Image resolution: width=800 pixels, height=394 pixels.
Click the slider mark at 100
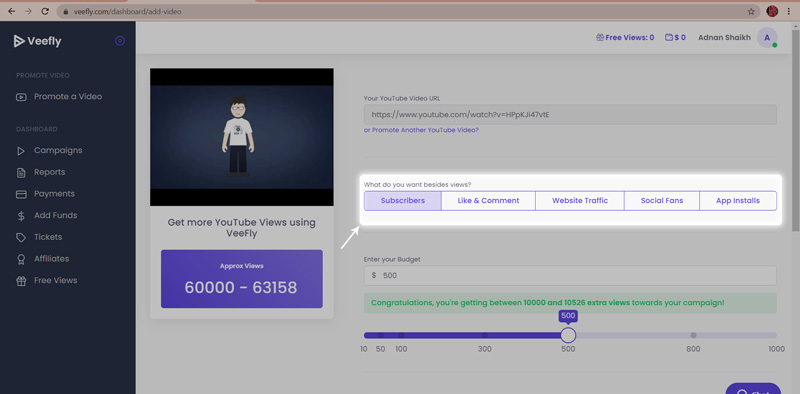[401, 335]
